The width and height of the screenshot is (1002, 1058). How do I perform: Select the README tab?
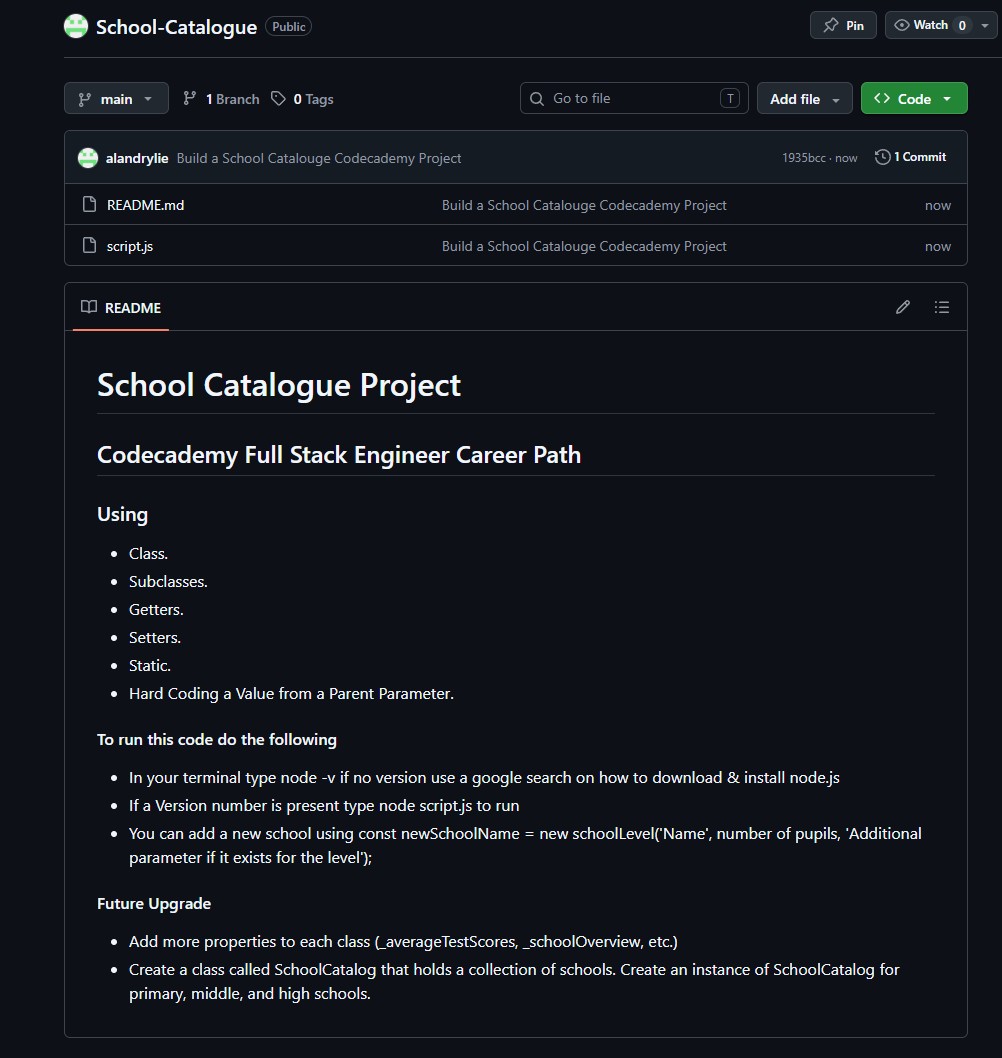click(121, 308)
